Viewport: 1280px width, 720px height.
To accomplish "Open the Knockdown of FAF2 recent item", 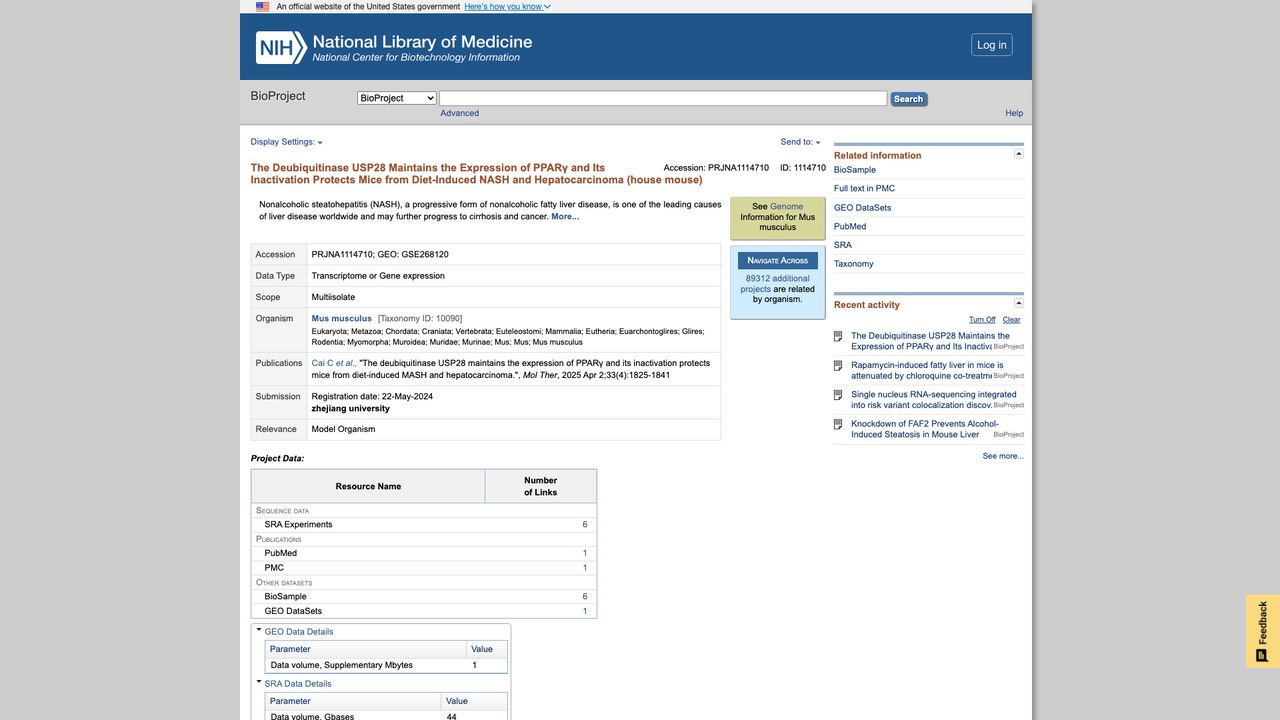I will [x=925, y=429].
